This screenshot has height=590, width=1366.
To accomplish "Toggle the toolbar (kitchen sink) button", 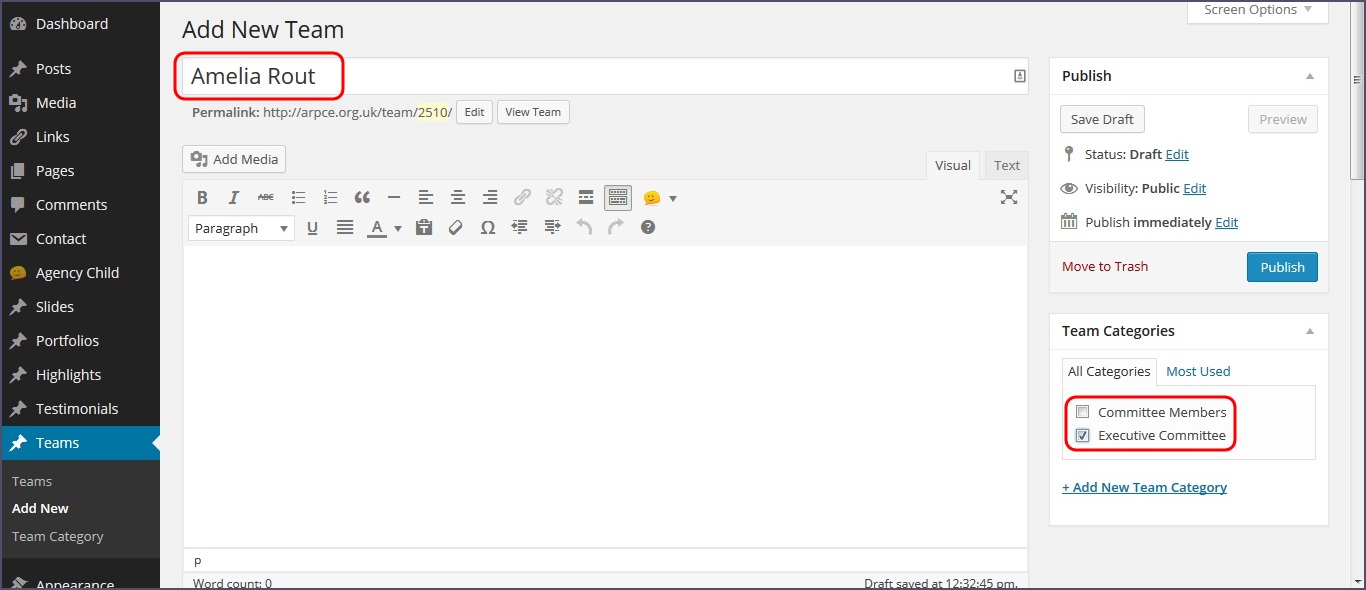I will pos(618,198).
